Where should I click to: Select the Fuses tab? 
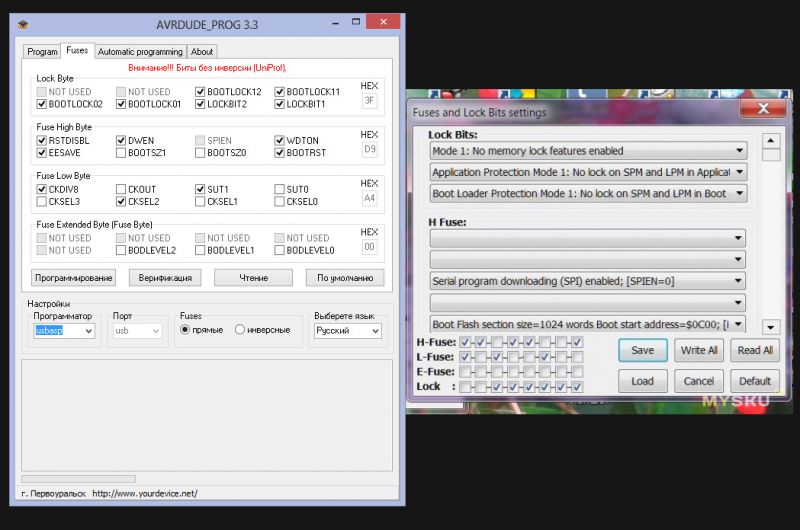tap(77, 51)
